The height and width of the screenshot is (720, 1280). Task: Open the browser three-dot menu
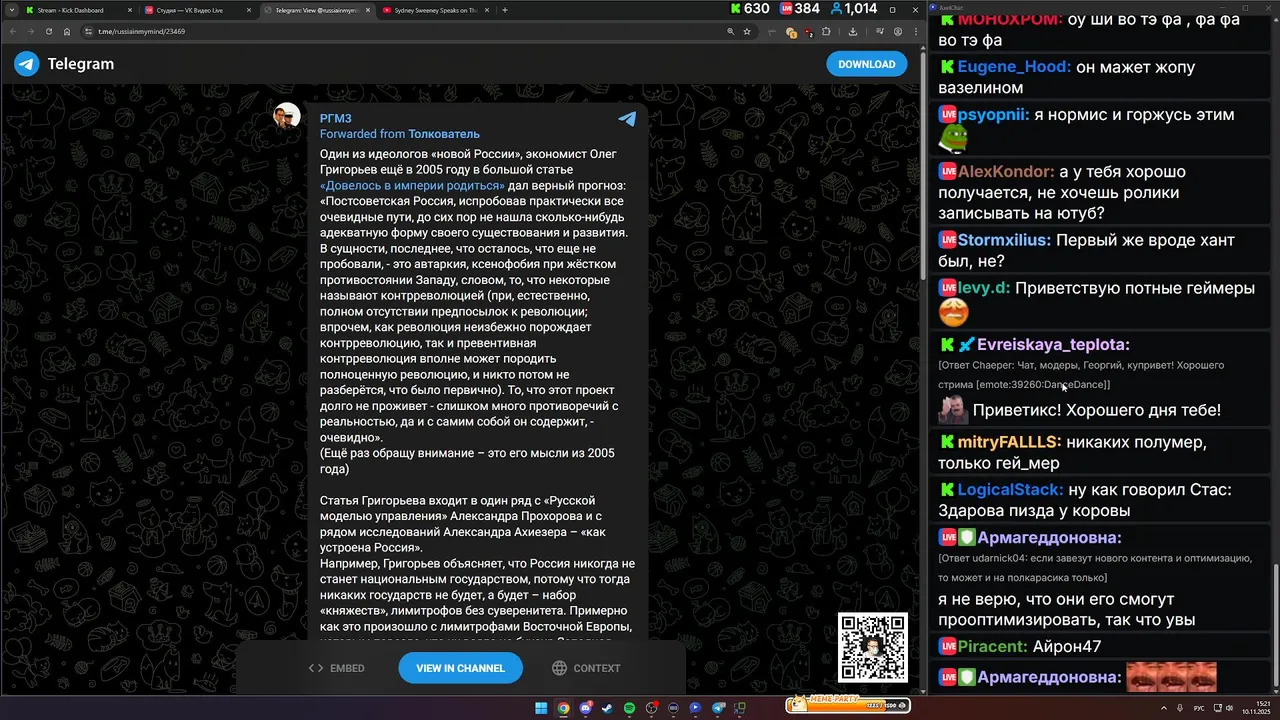(916, 31)
